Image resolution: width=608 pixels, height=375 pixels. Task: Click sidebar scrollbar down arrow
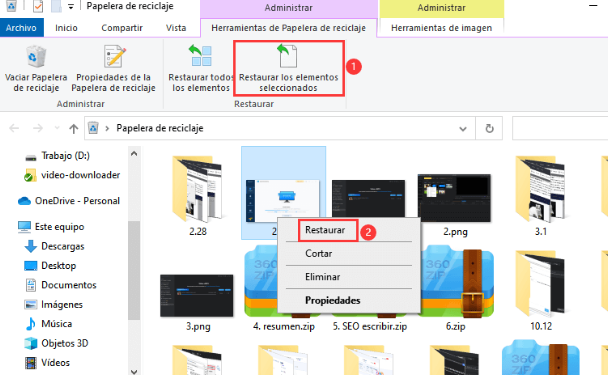[134, 372]
